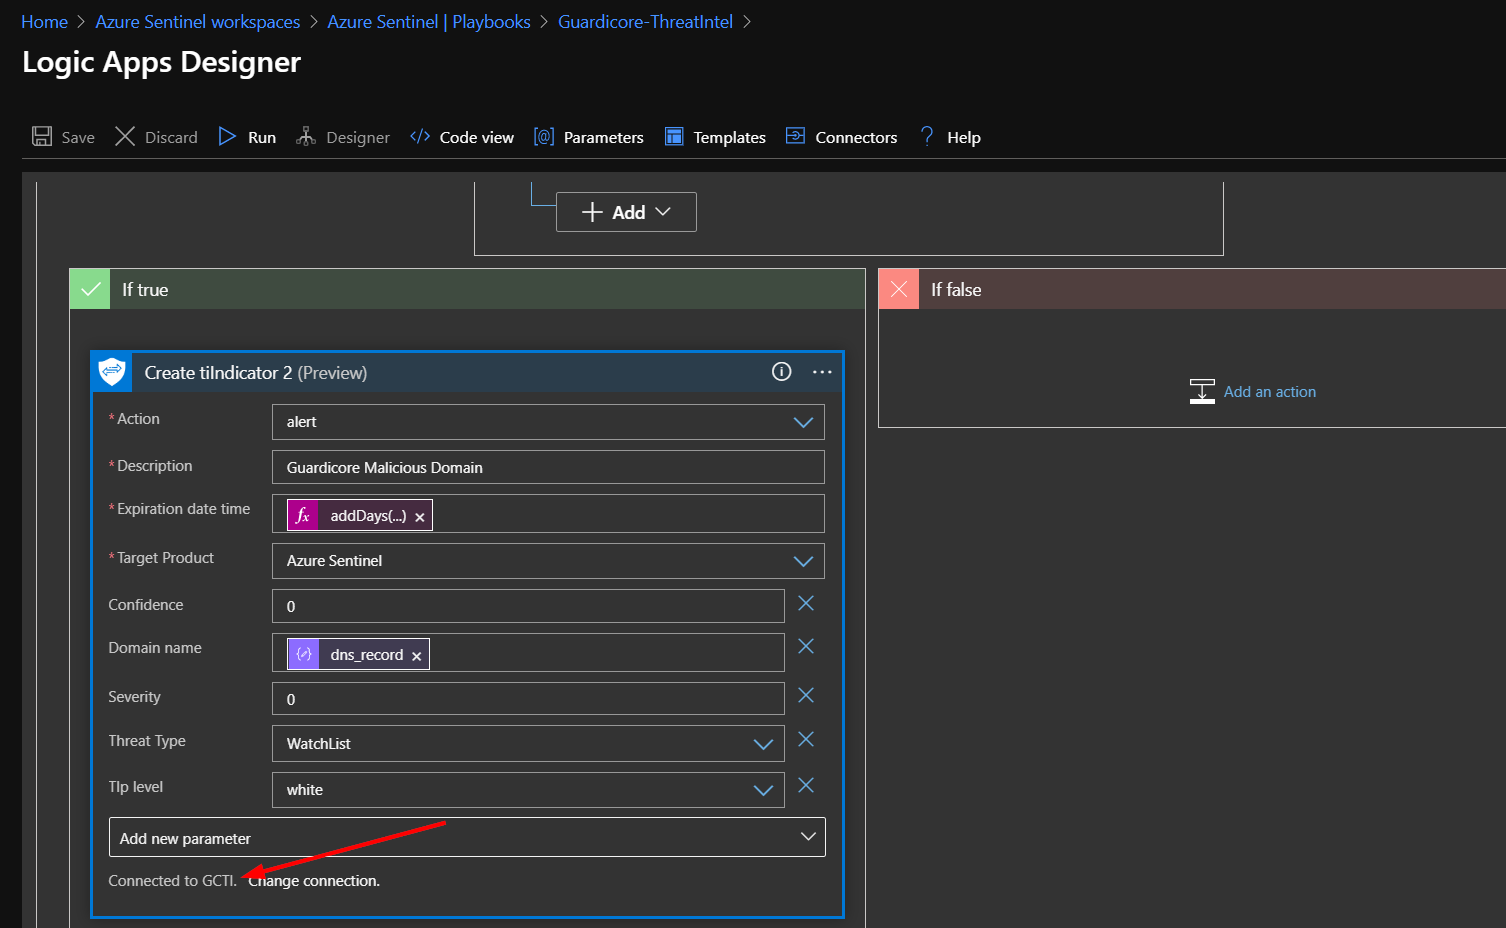Remove the Domain name parameter
Image resolution: width=1506 pixels, height=928 pixels.
point(806,646)
